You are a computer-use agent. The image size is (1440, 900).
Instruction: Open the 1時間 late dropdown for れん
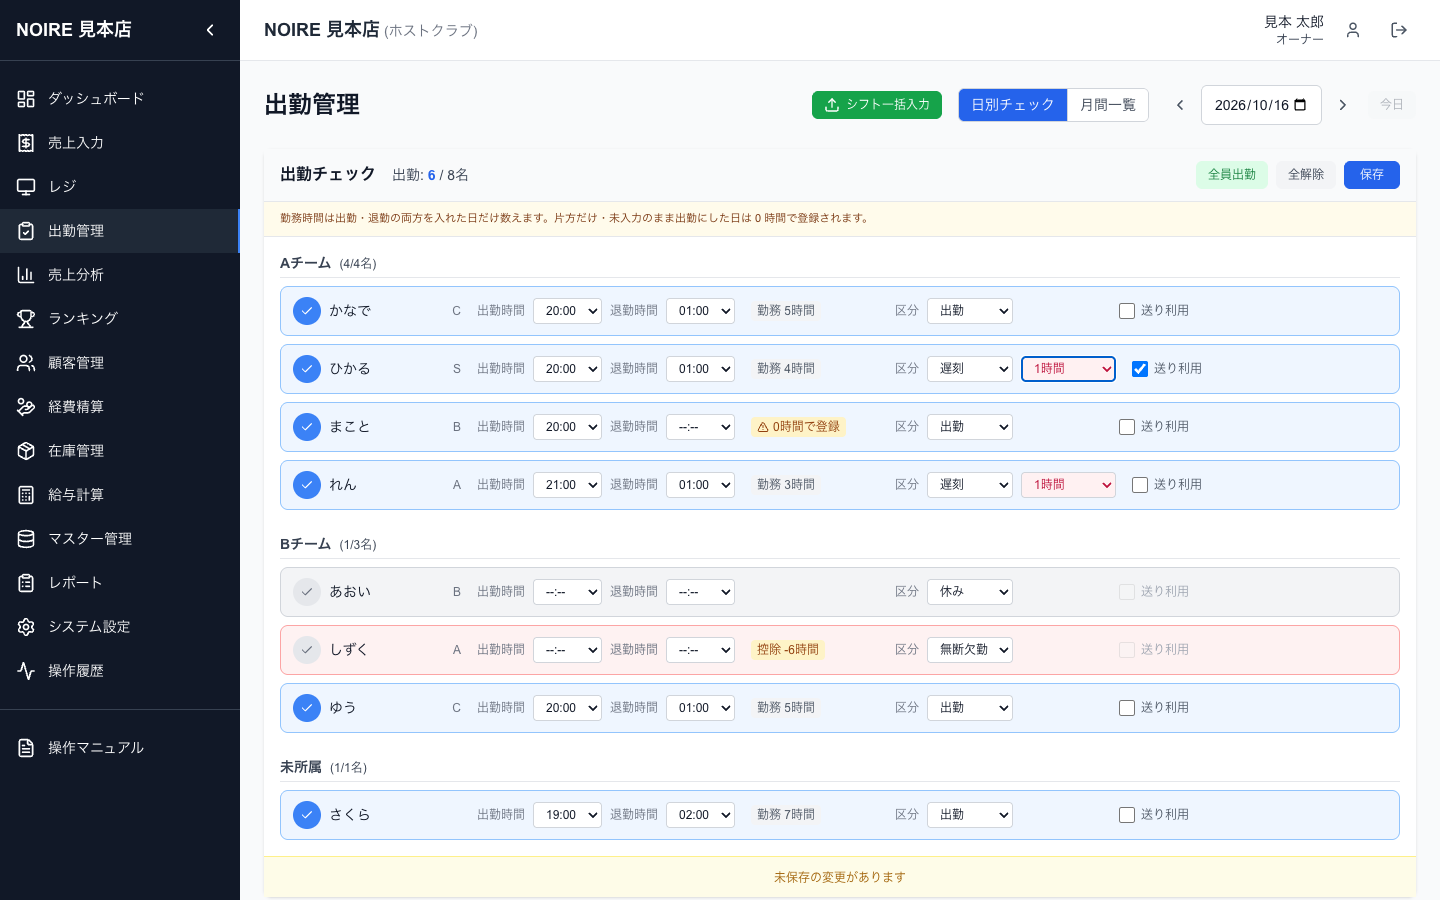tap(1068, 485)
